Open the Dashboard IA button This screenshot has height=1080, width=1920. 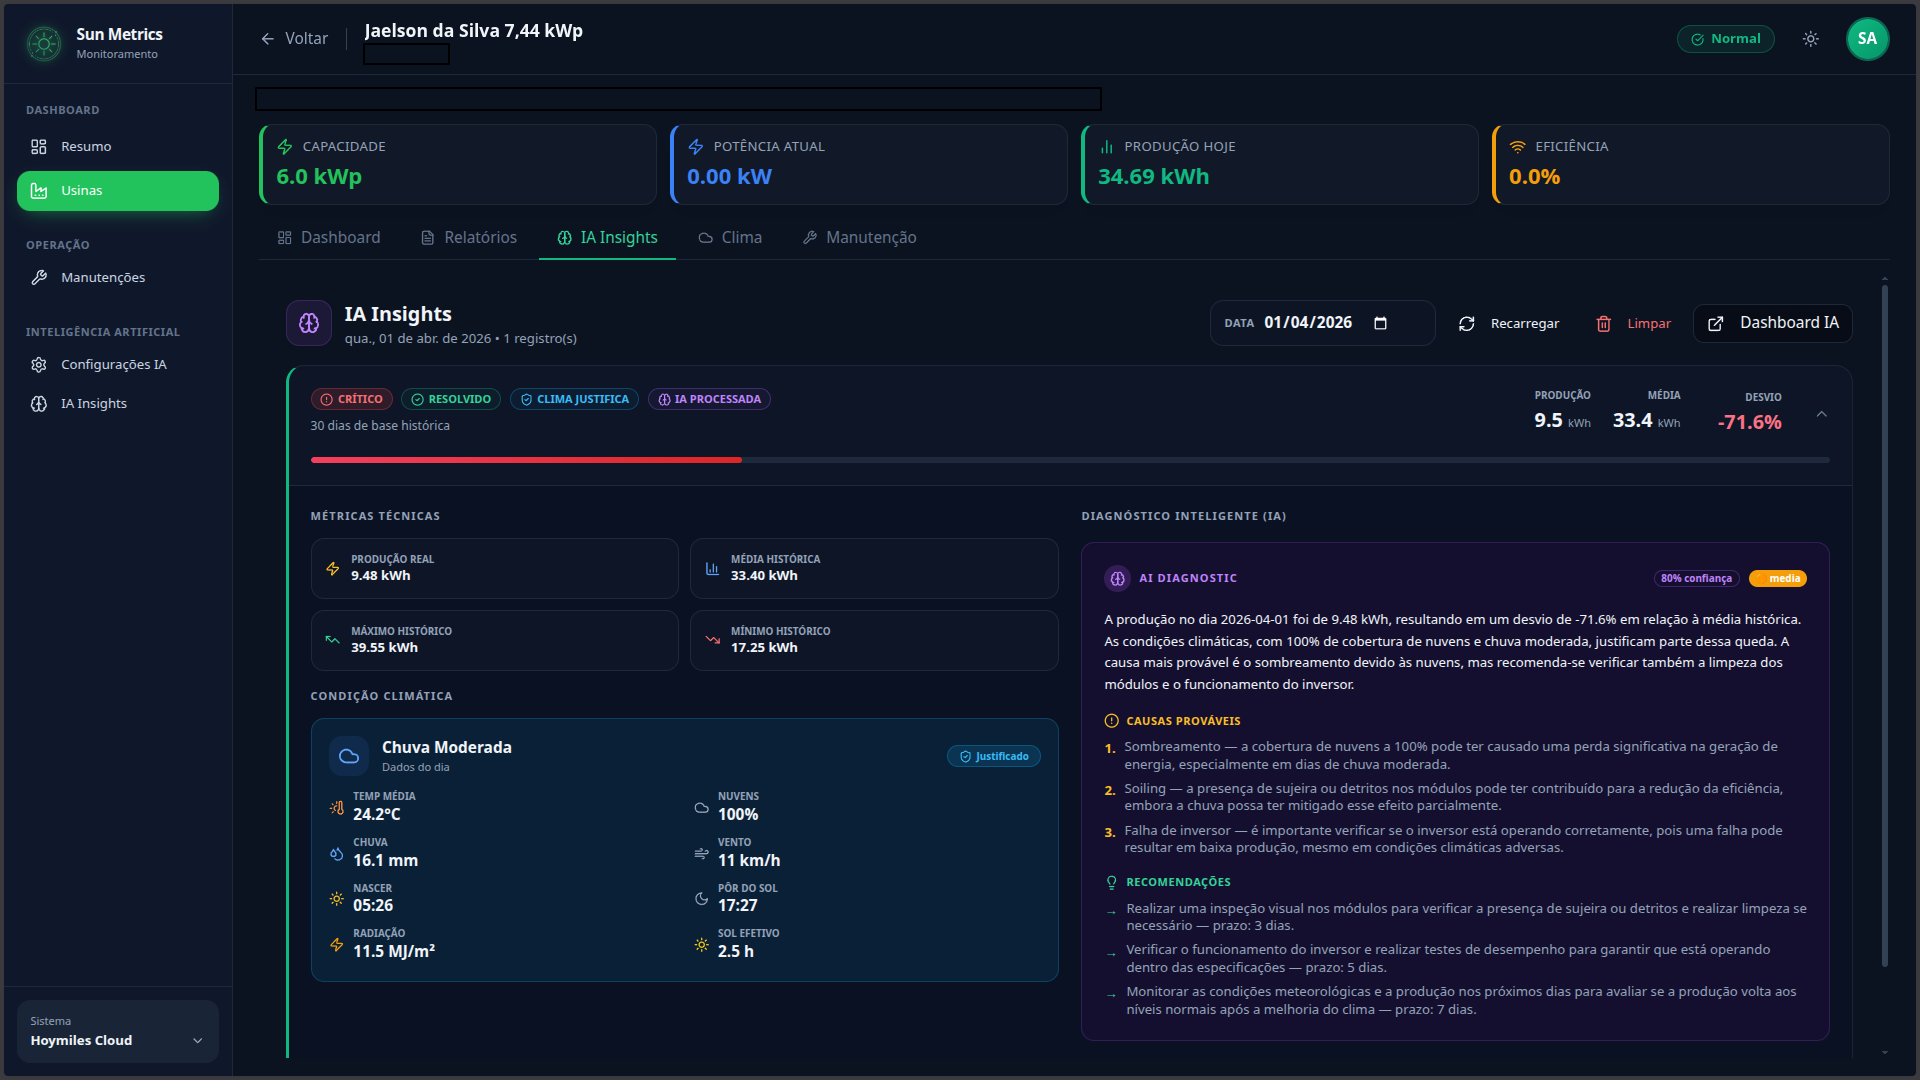[x=1772, y=323]
